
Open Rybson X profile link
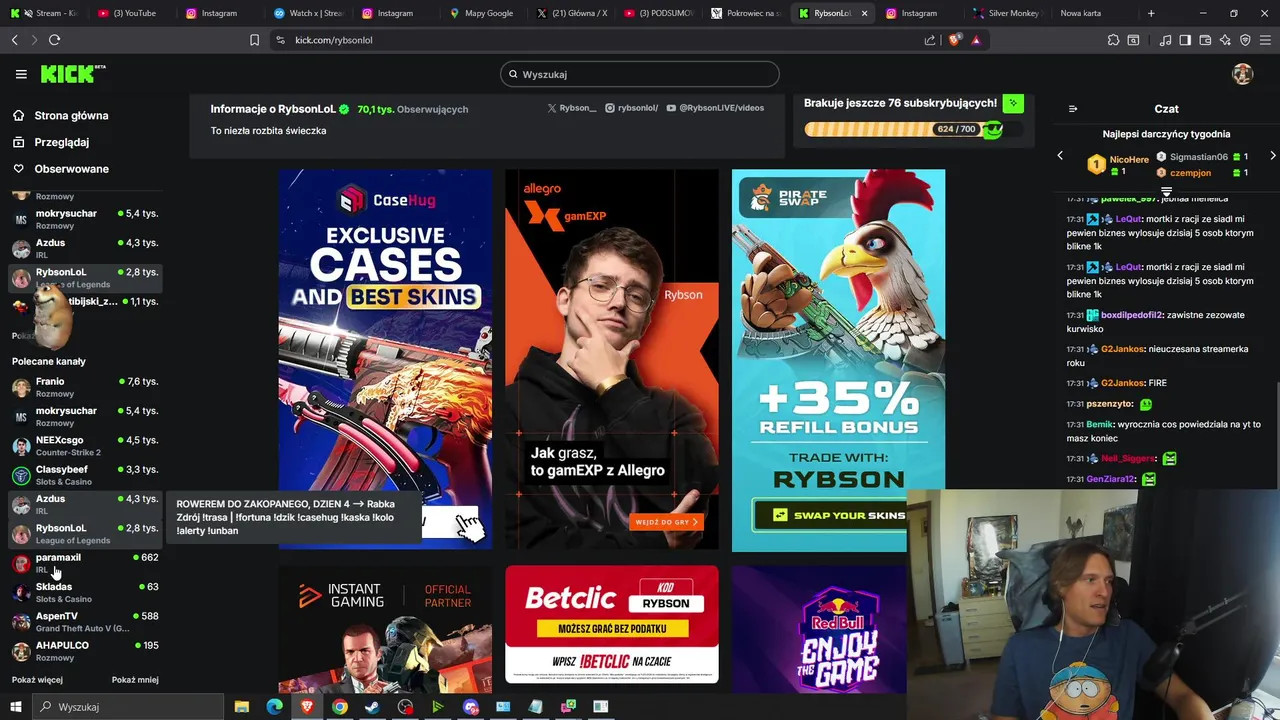click(x=572, y=108)
